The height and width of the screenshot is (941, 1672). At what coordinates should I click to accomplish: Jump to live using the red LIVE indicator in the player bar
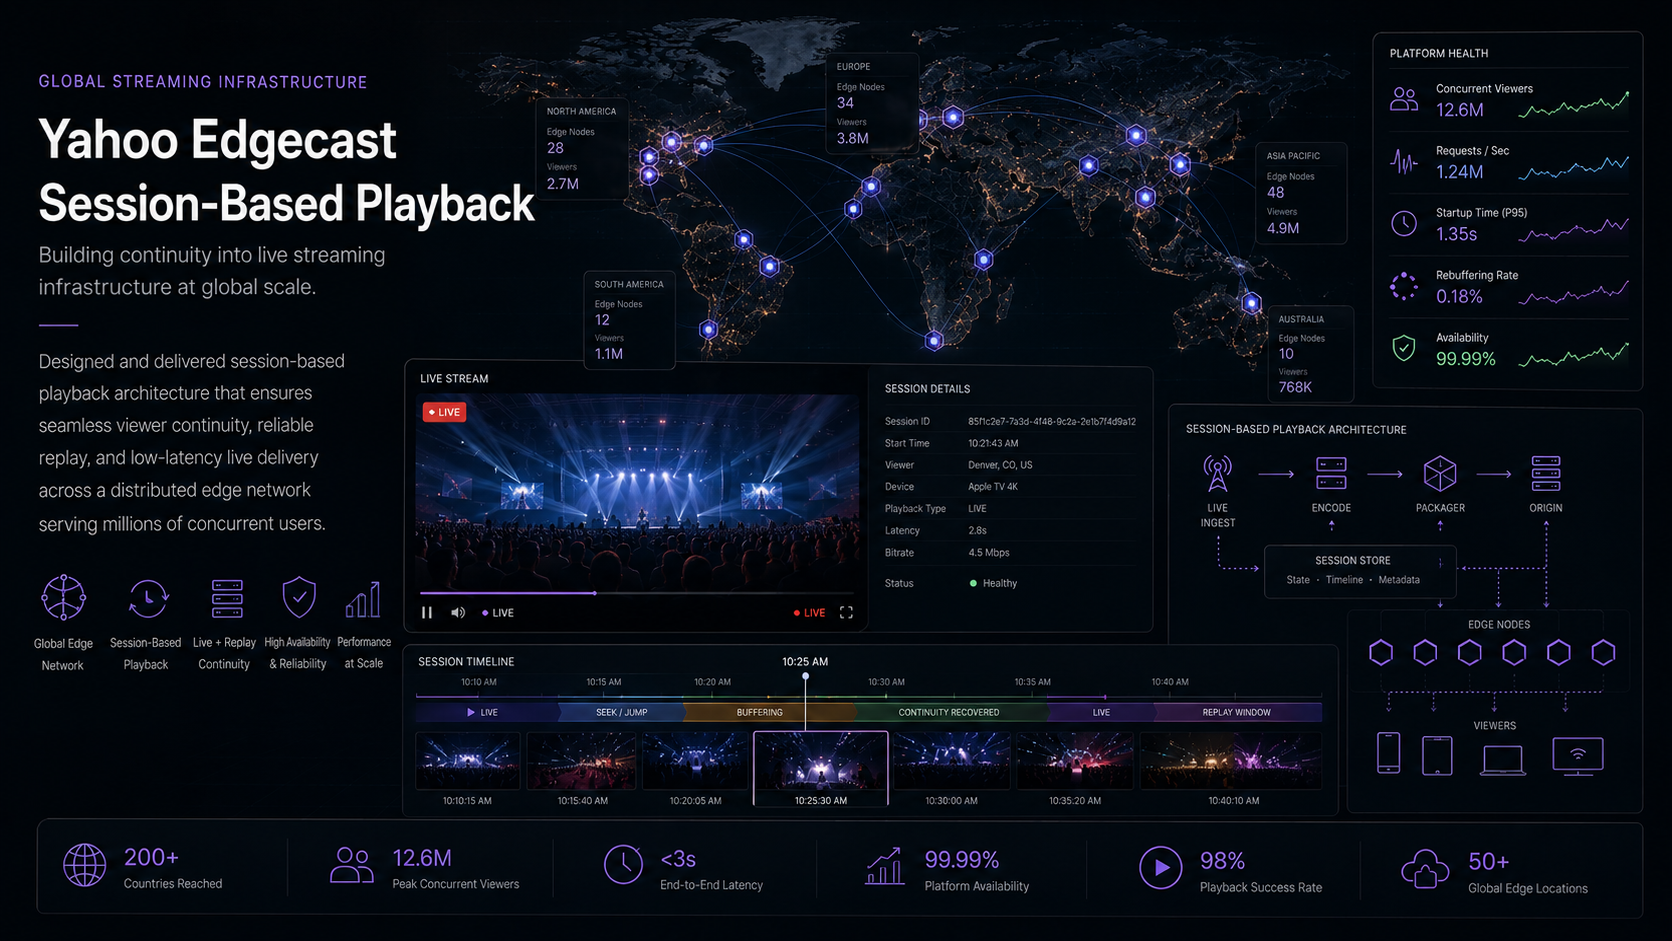tap(810, 613)
